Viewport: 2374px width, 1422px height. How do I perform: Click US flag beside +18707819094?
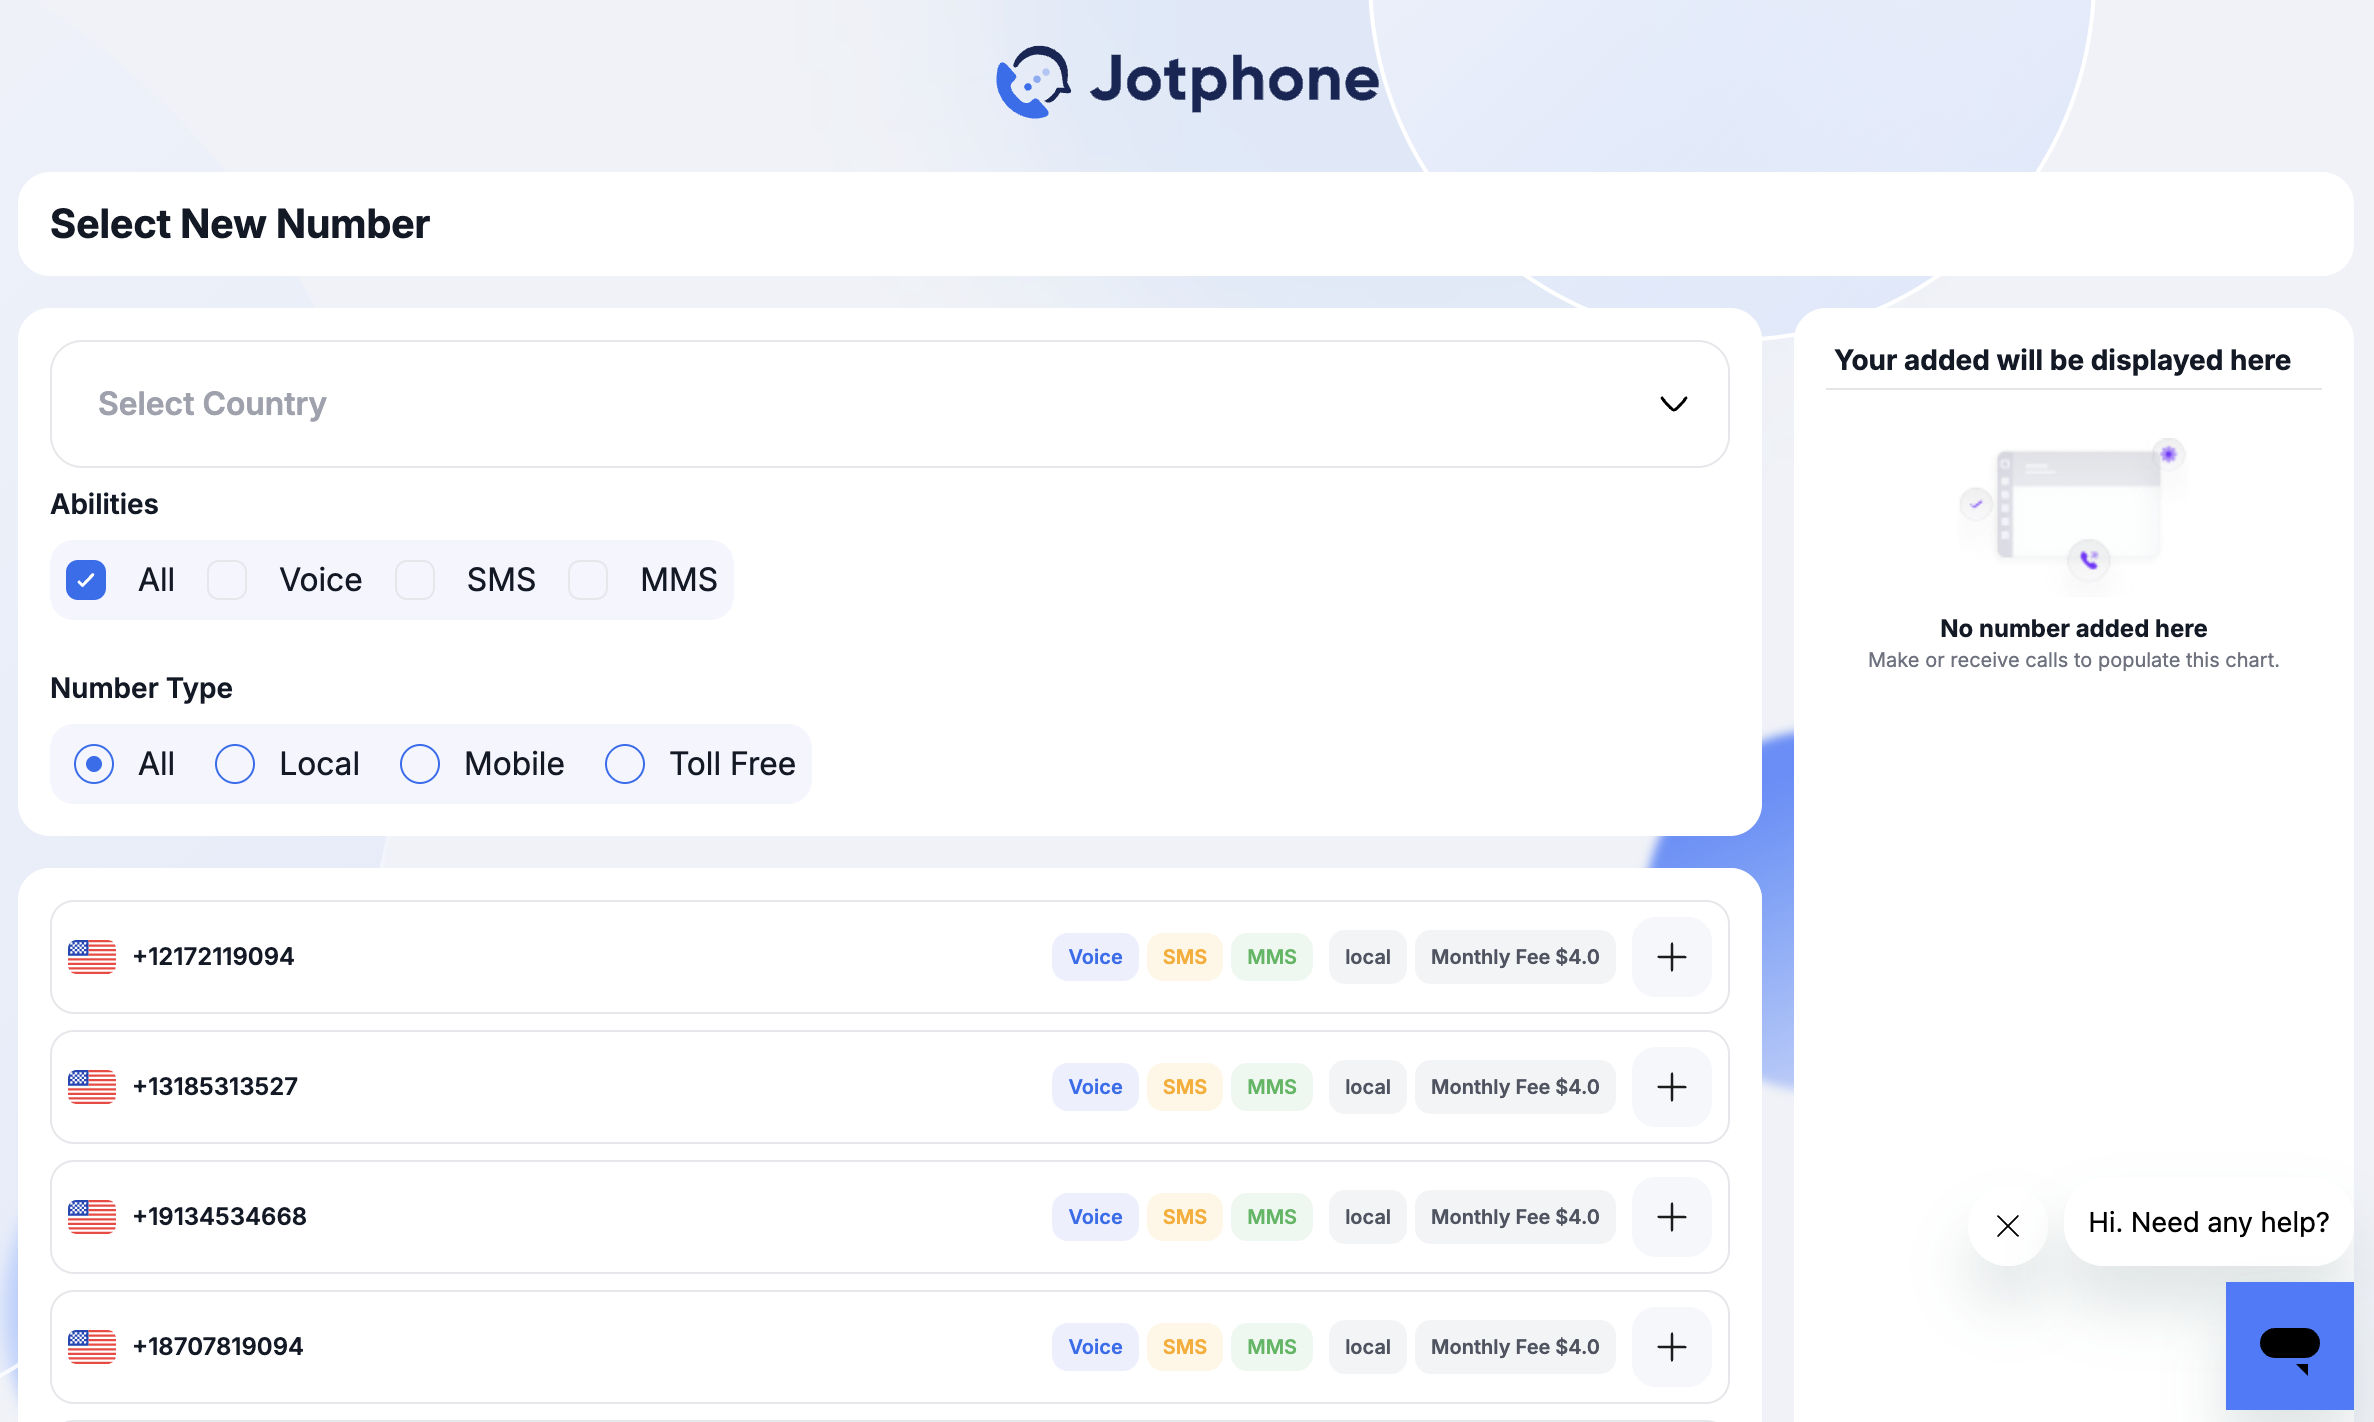[92, 1347]
